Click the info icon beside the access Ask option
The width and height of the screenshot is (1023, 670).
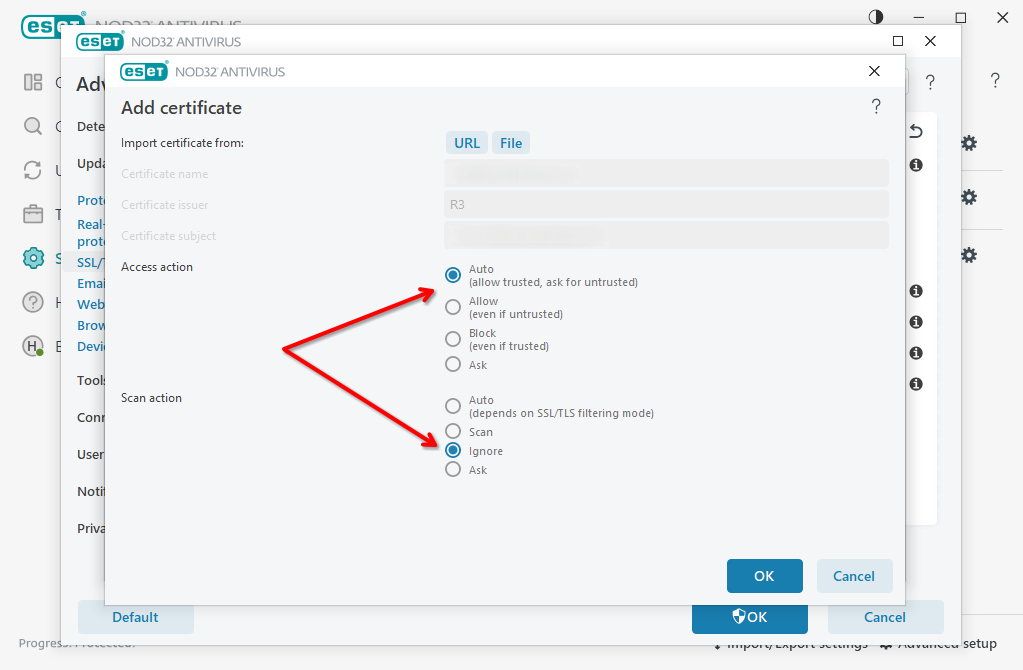tap(916, 384)
